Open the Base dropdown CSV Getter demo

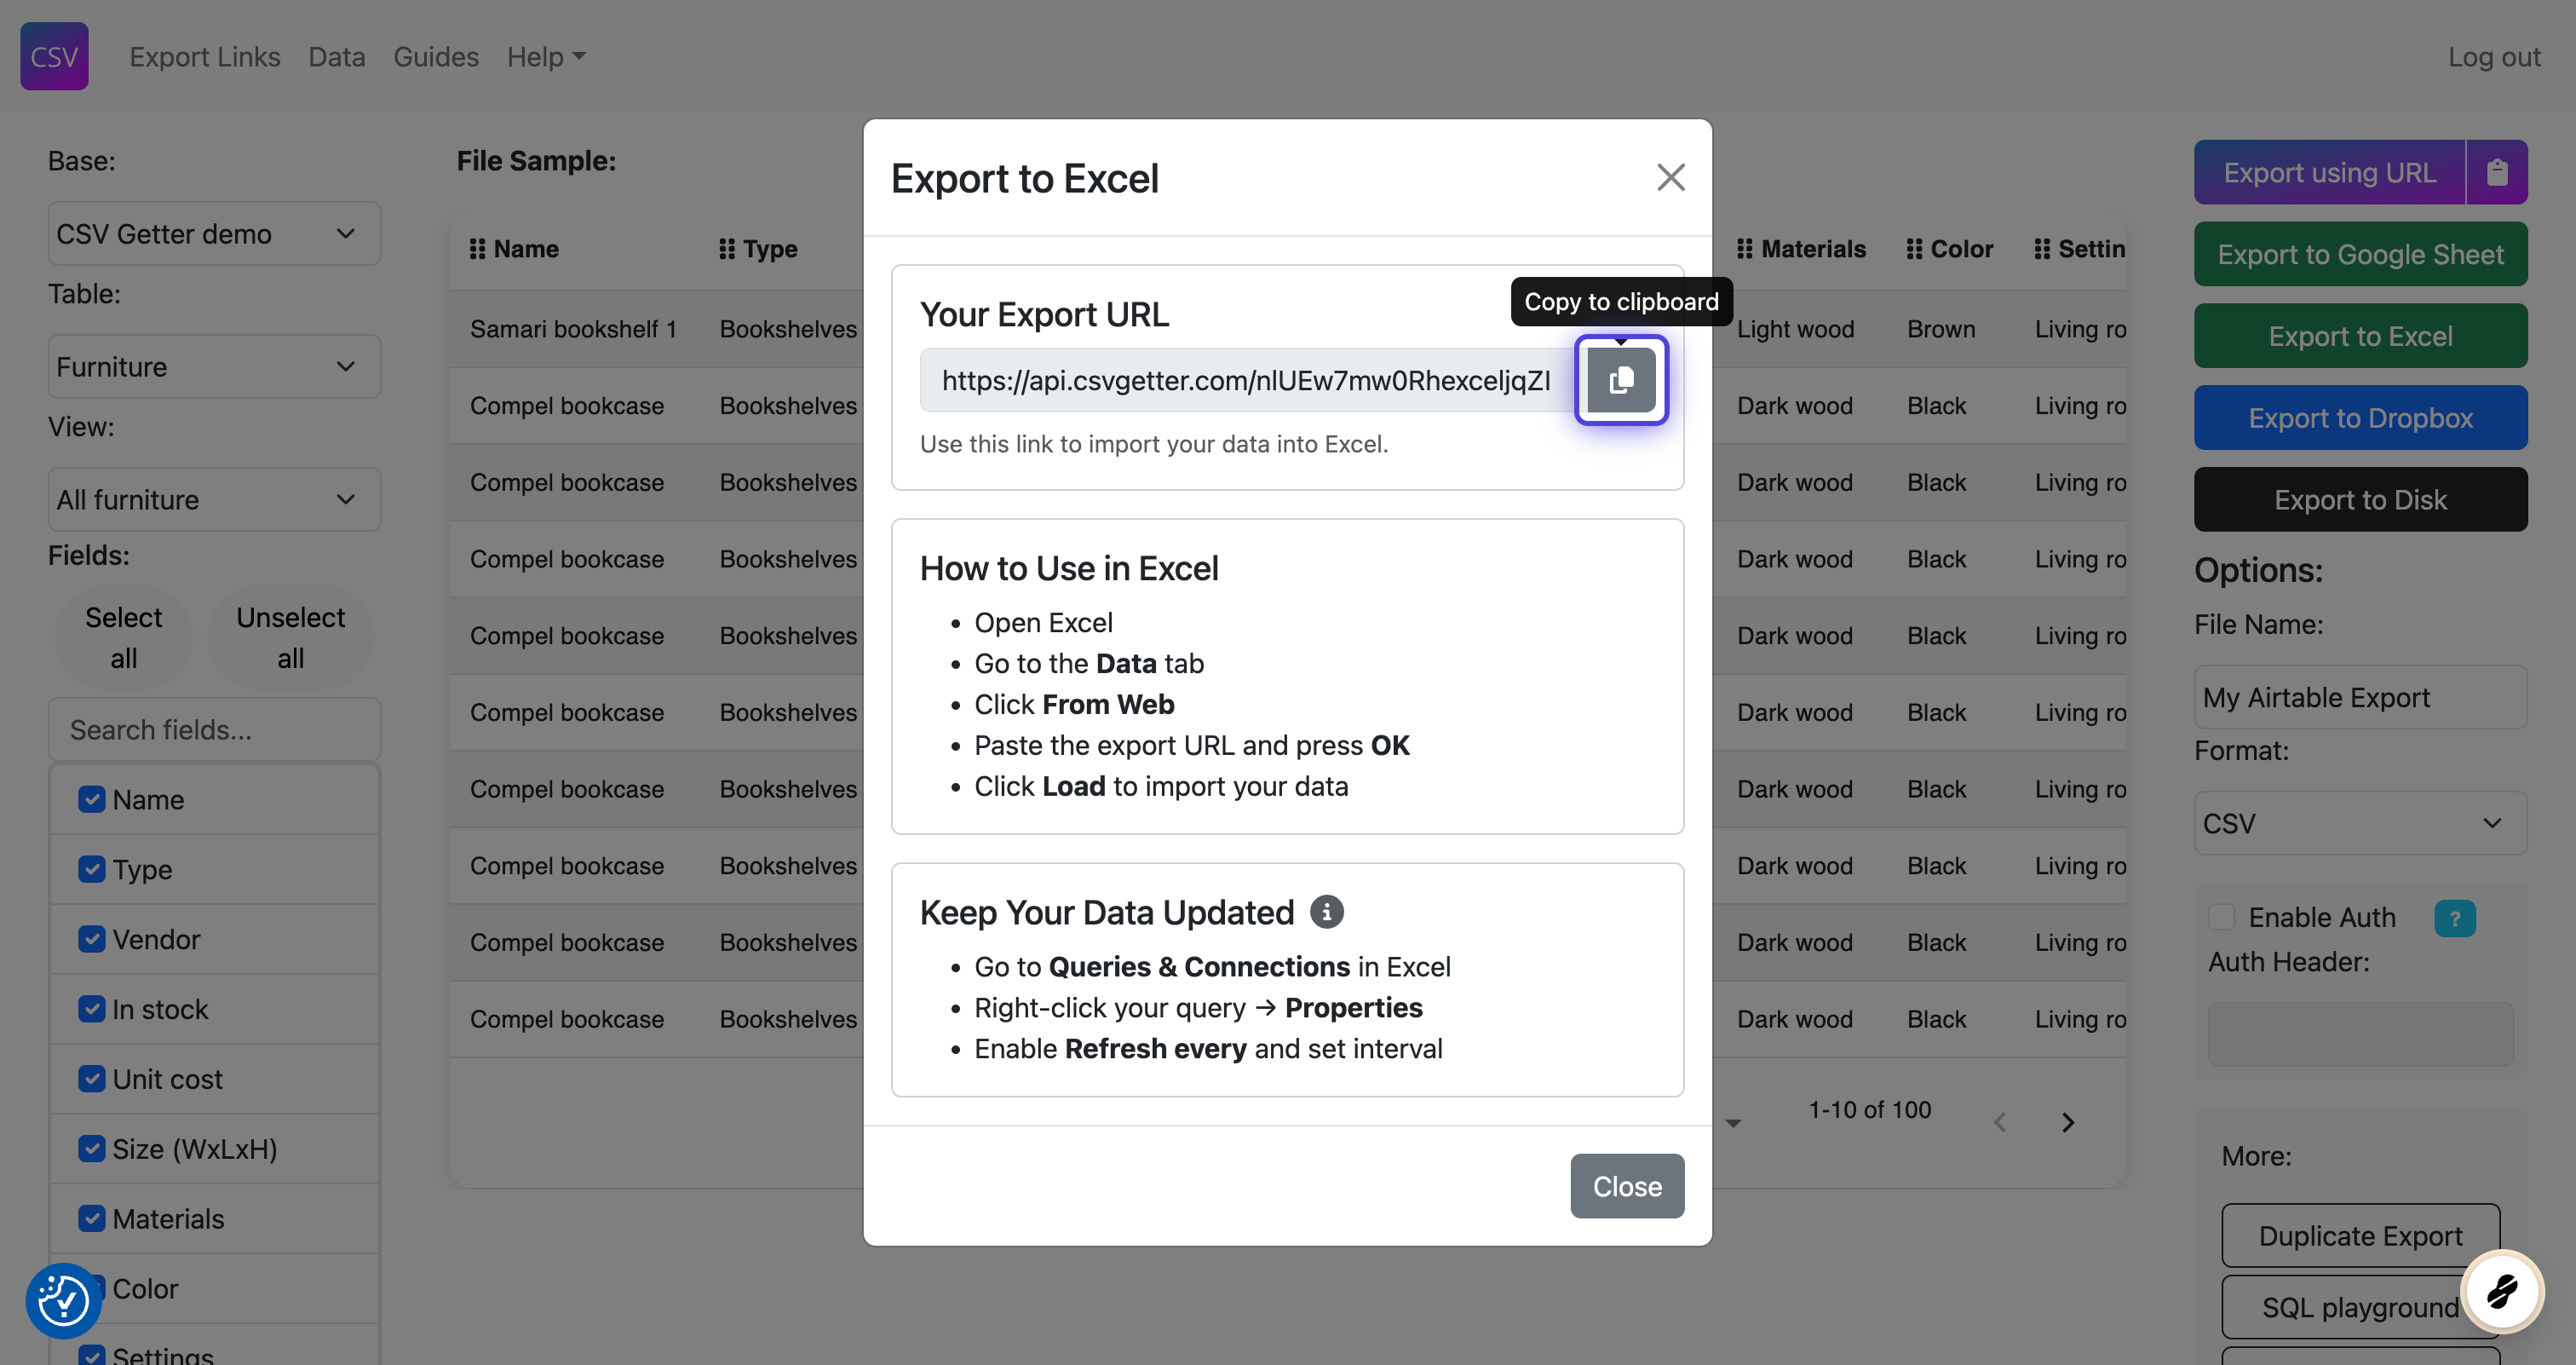[x=214, y=234]
